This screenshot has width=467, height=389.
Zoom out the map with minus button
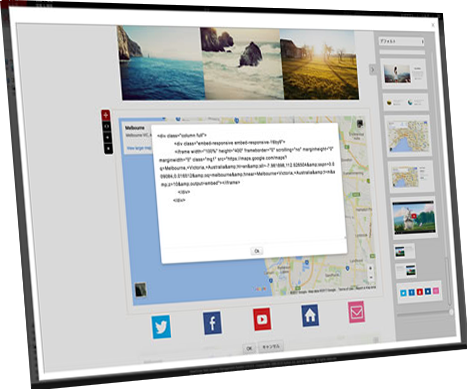371,277
